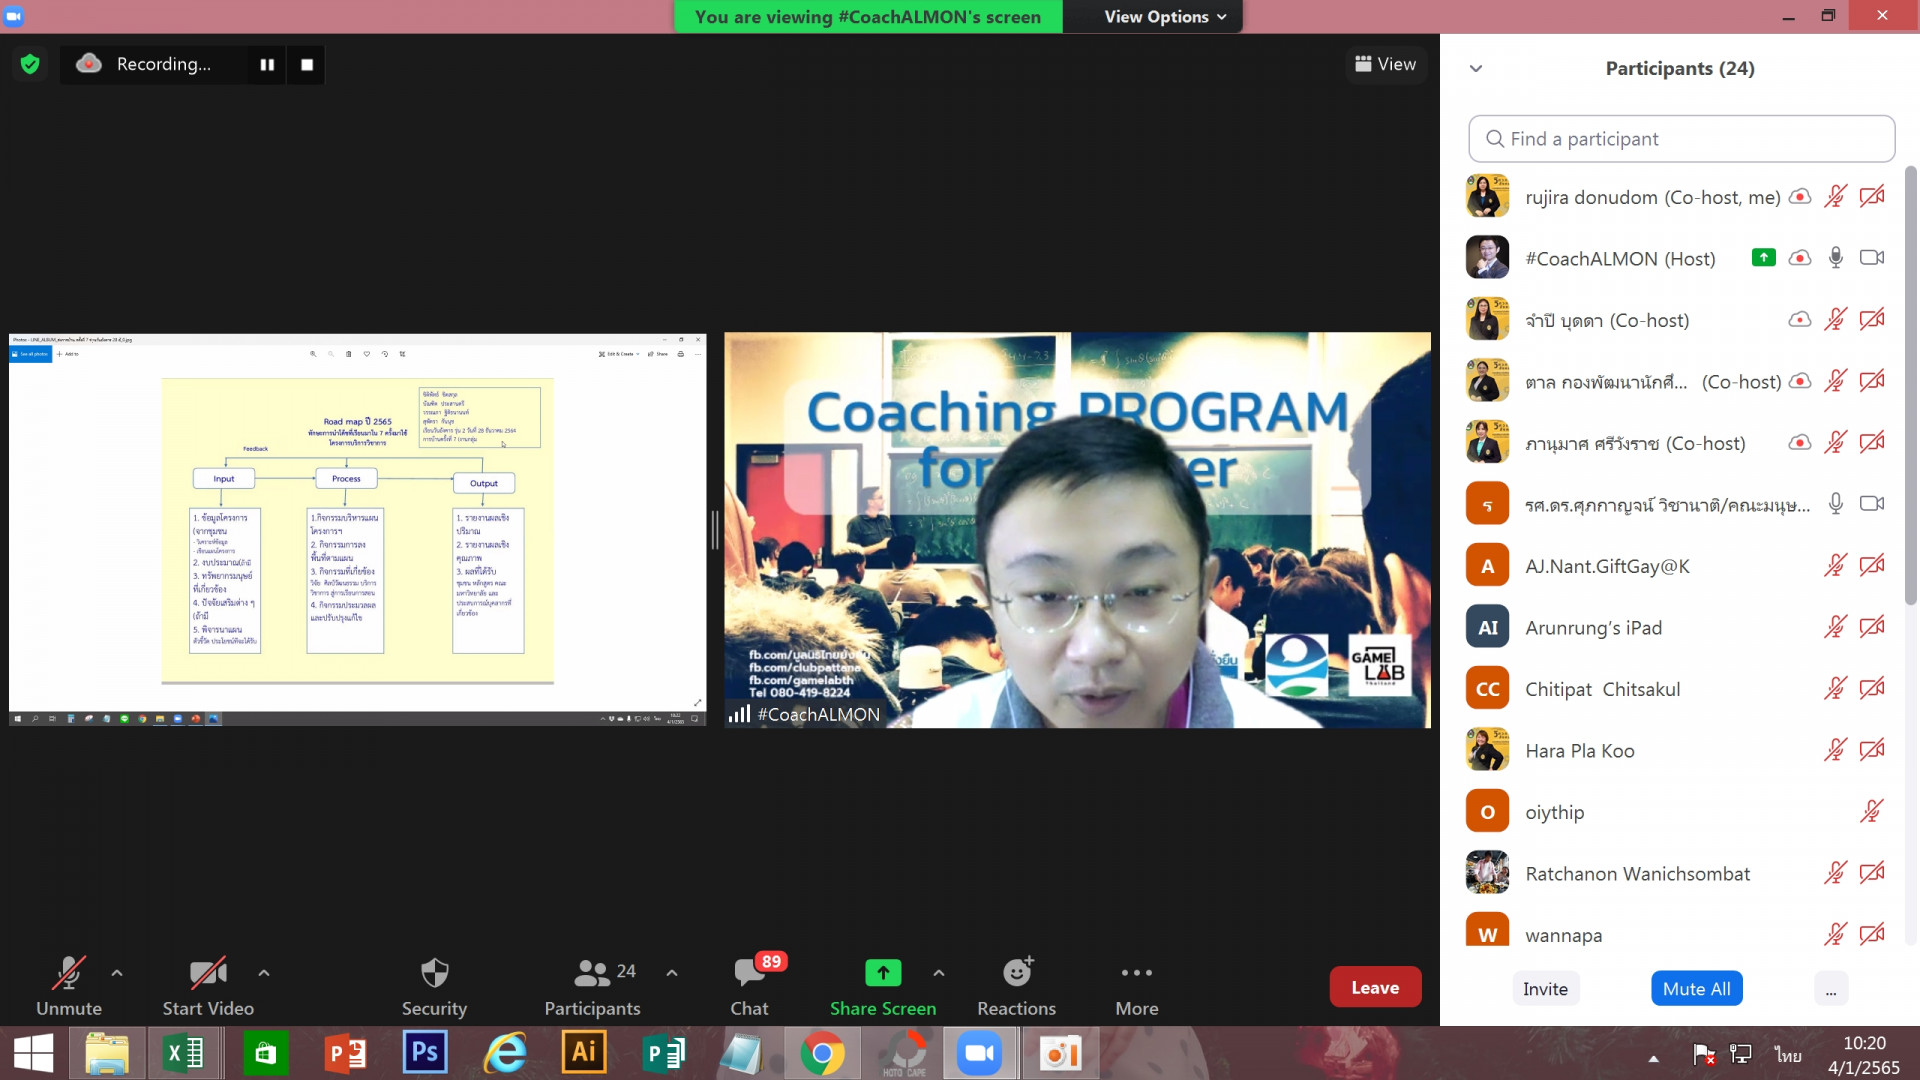Viewport: 1920px width, 1080px height.
Task: Open the Reactions smiley menu
Action: (1016, 986)
